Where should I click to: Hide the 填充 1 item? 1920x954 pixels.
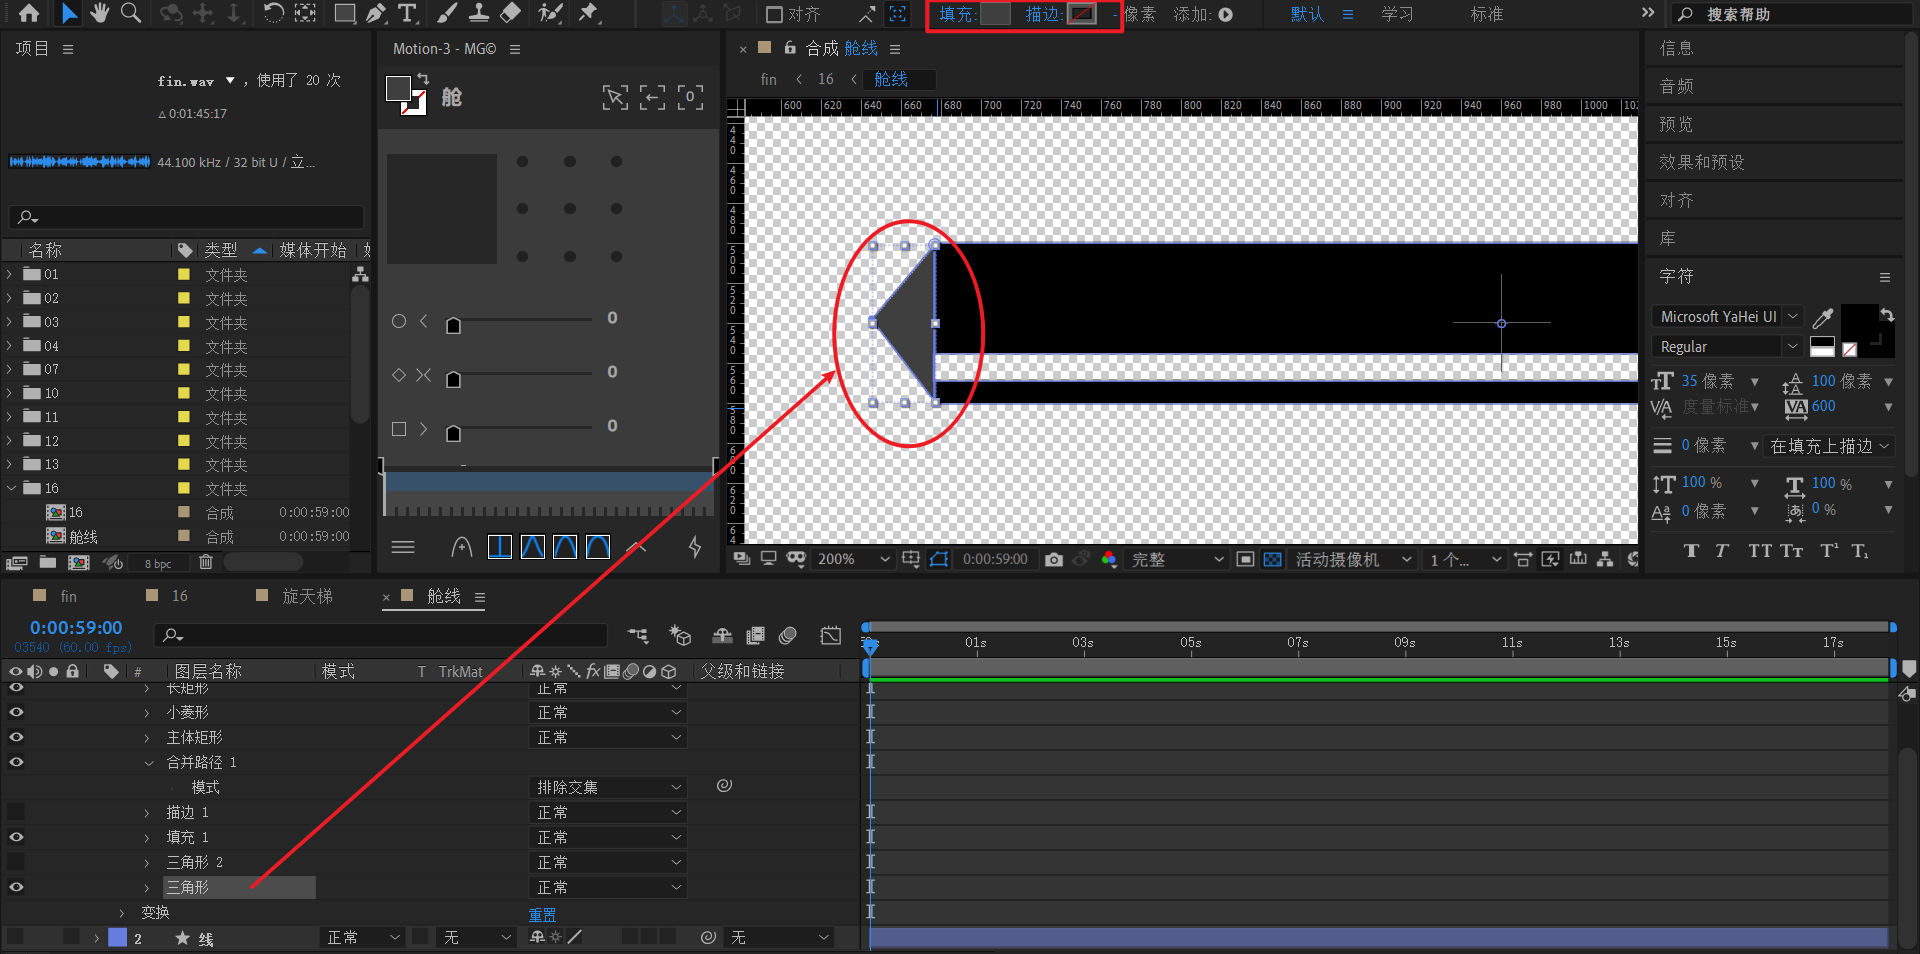tap(16, 837)
